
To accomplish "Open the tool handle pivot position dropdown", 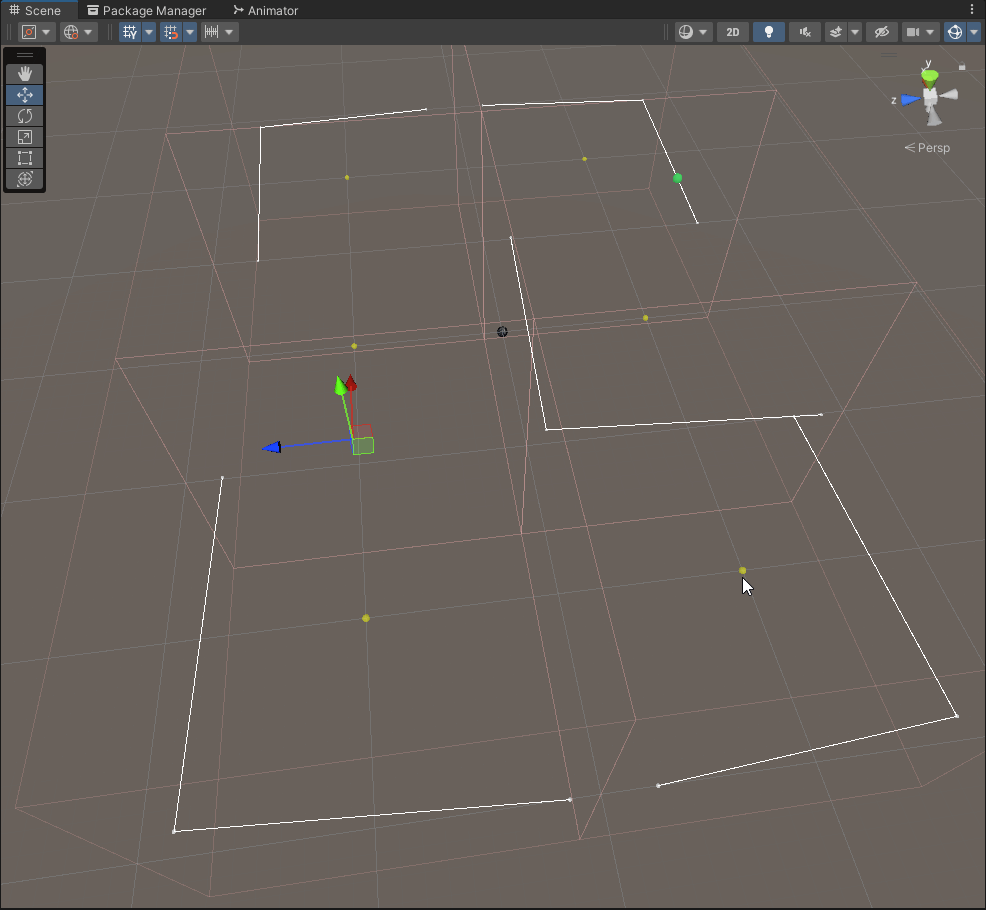I will coord(36,32).
